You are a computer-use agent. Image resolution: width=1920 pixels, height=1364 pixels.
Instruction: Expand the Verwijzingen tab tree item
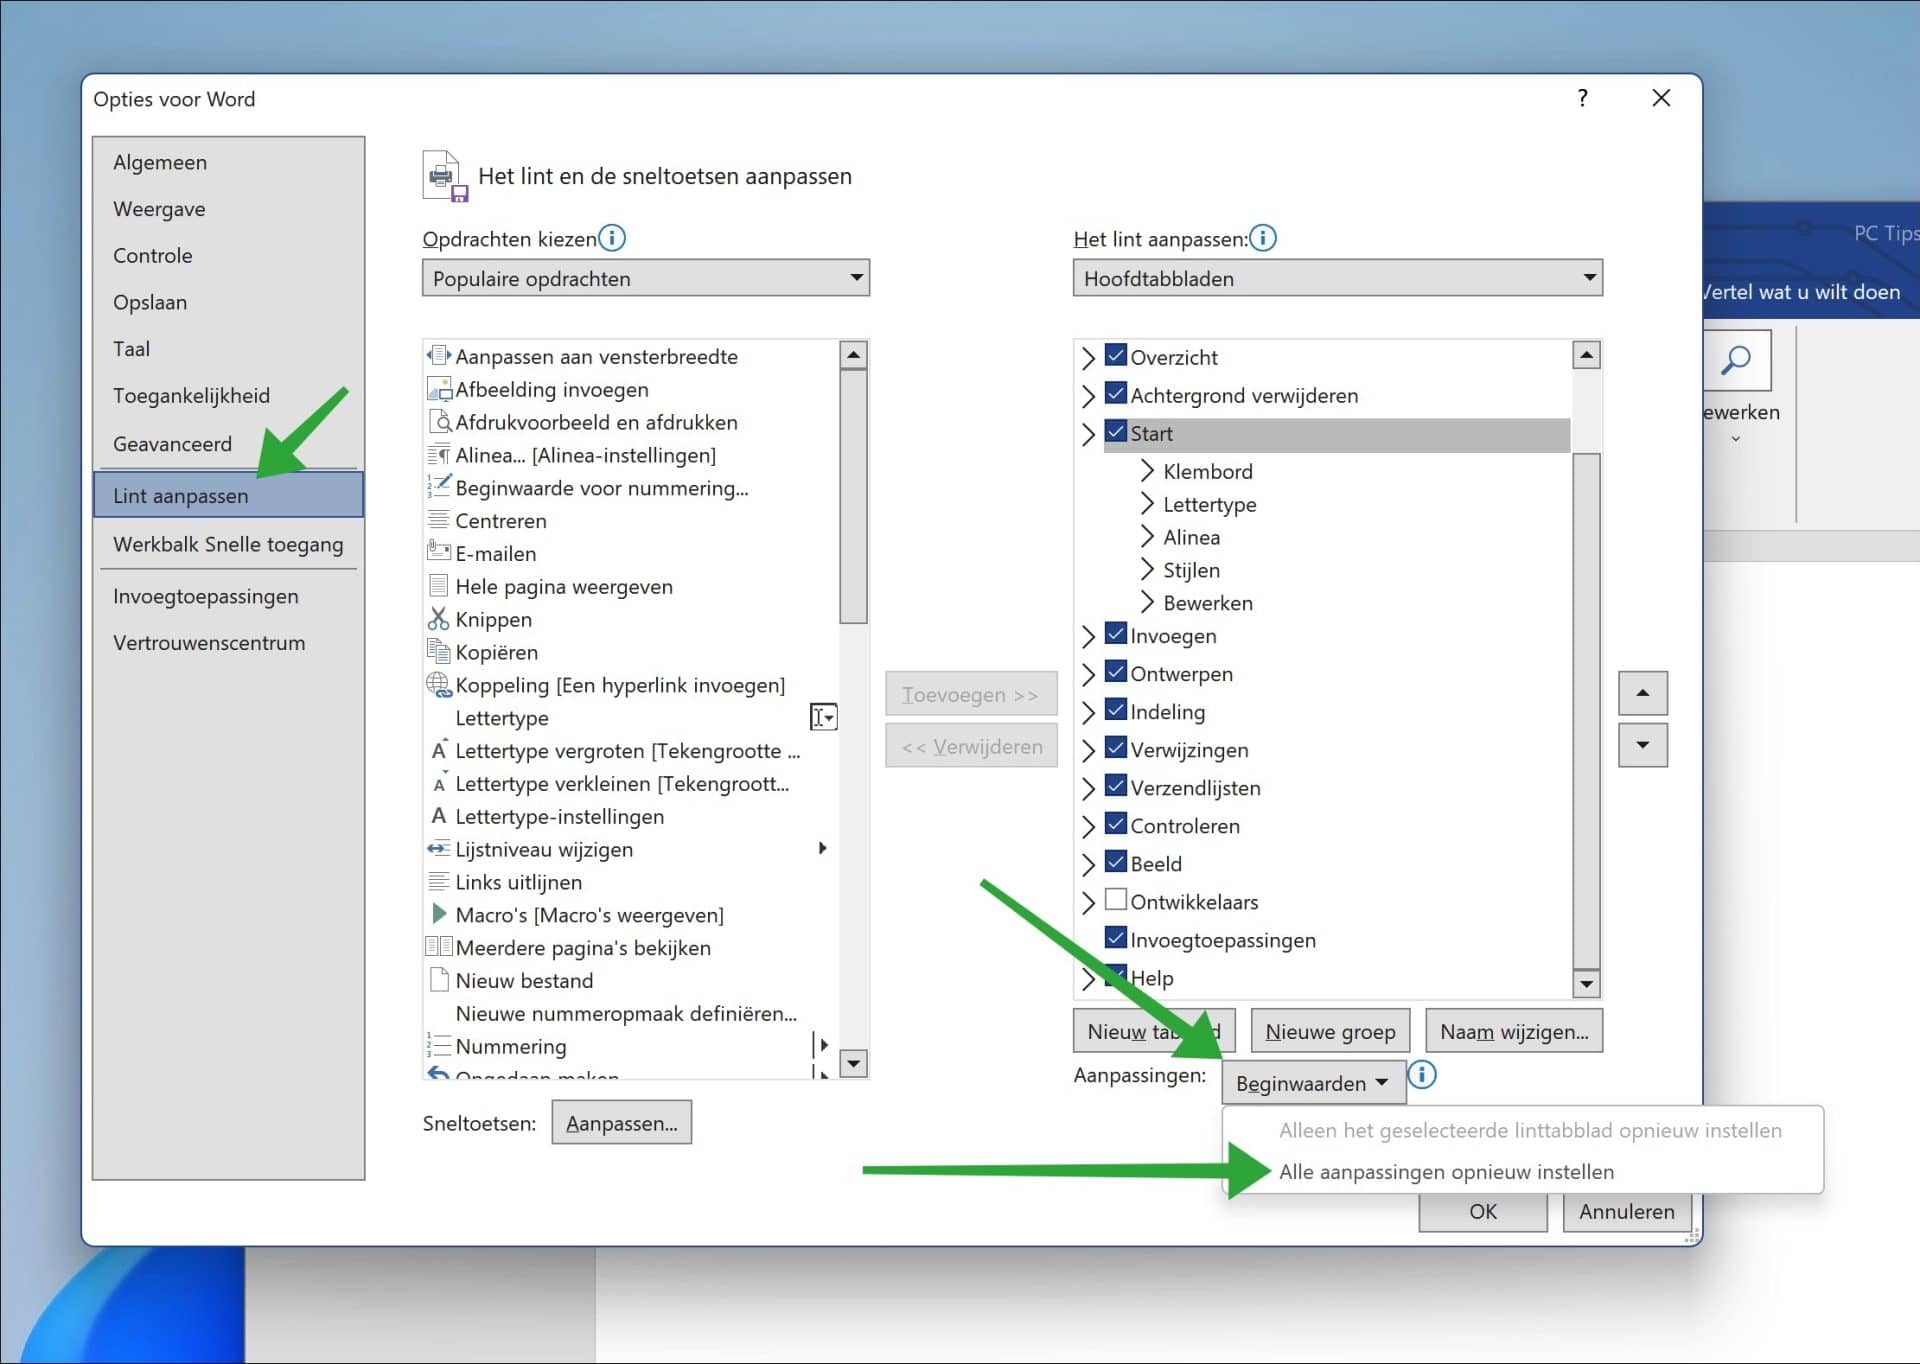click(1090, 749)
